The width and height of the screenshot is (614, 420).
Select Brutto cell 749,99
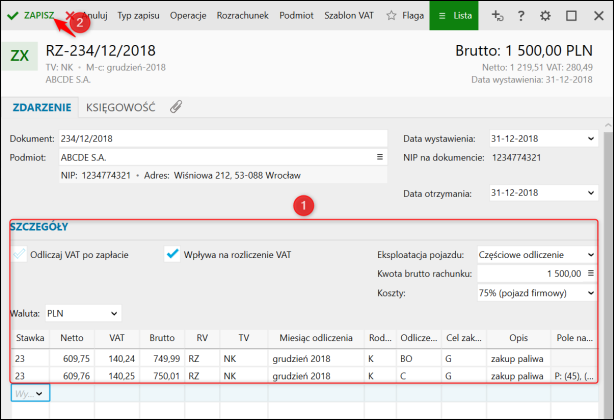click(162, 359)
